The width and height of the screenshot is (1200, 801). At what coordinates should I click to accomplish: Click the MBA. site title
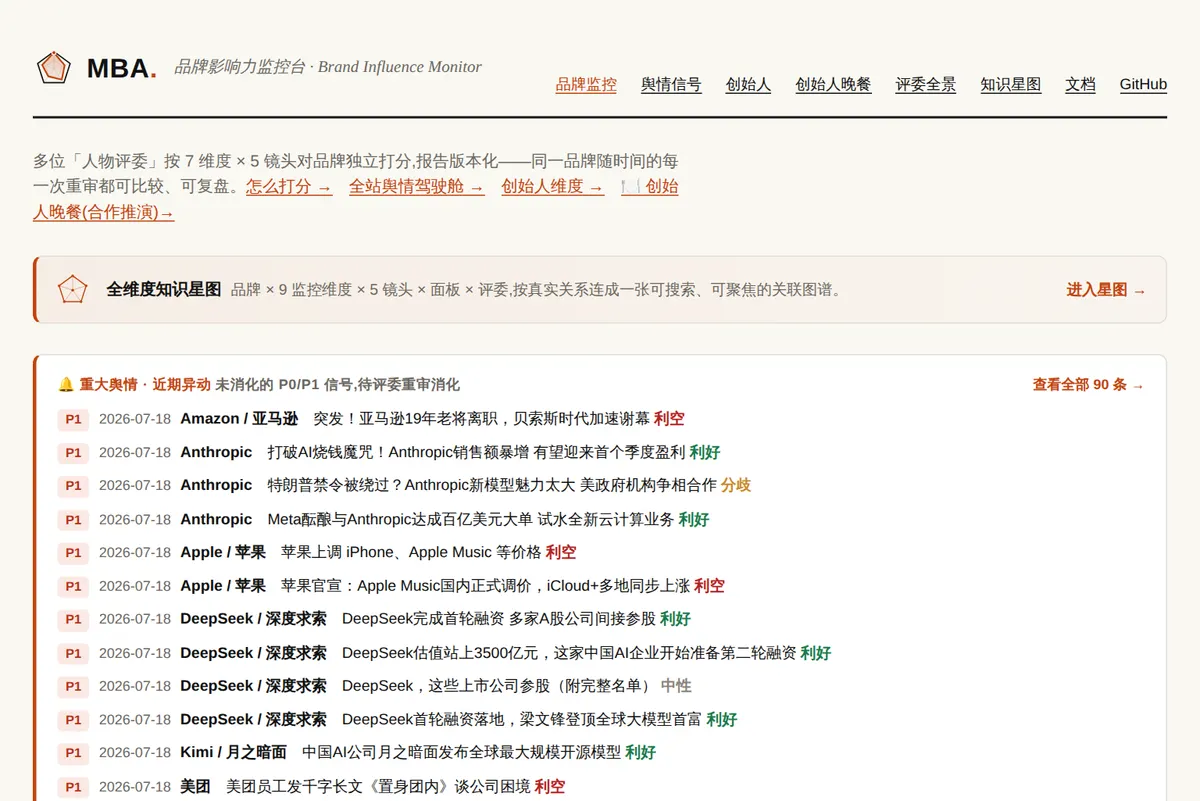121,68
